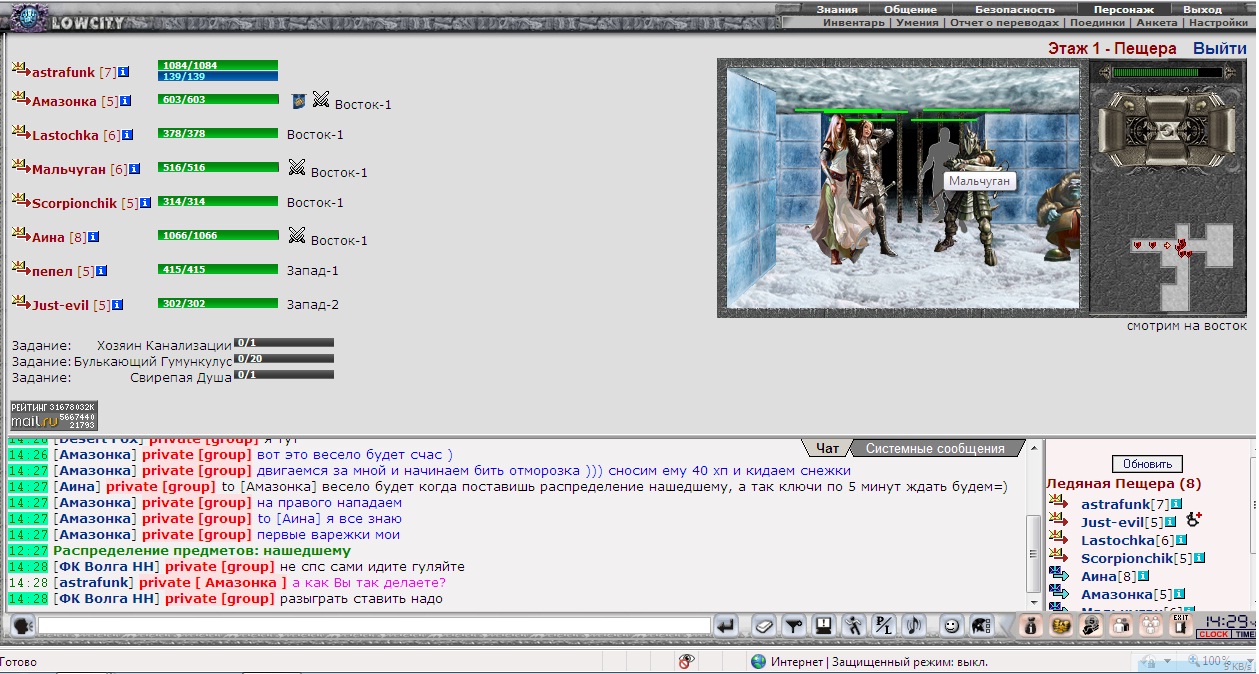Click the chat log vertical scrollbar
Image resolution: width=1259 pixels, height=674 pixels.
pos(1033,554)
